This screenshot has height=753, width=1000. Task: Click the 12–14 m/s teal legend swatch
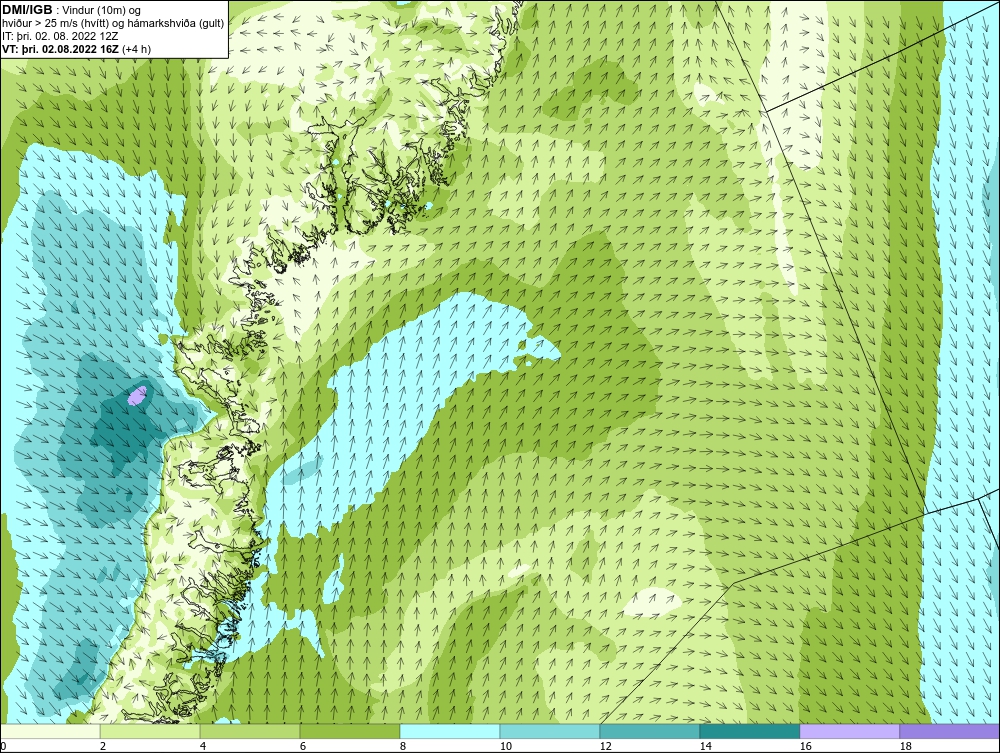tap(650, 731)
